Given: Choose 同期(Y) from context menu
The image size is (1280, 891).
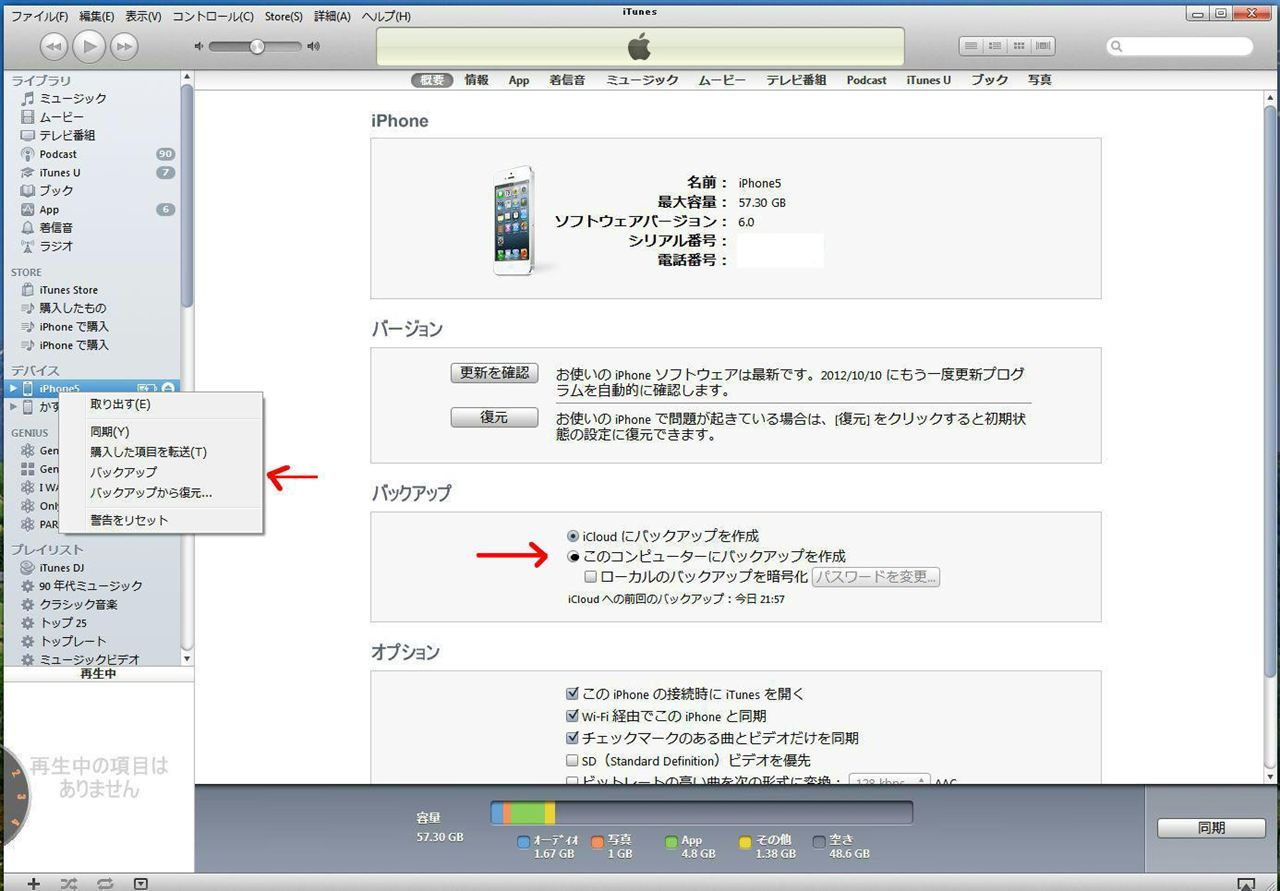Looking at the screenshot, I should coord(161,432).
